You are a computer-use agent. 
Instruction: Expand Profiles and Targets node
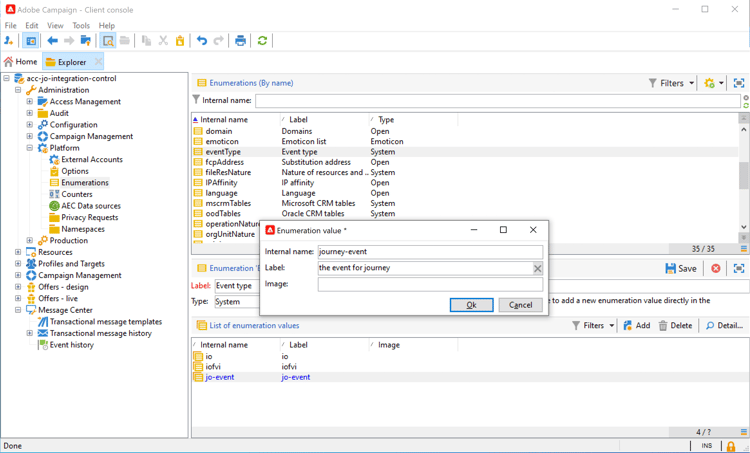(18, 264)
